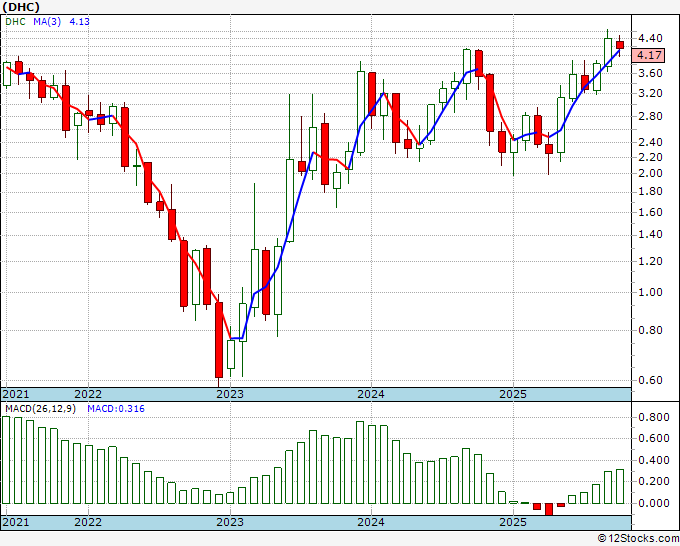Click the 4.40 price axis label
This screenshot has width=680, height=546.
coord(650,38)
